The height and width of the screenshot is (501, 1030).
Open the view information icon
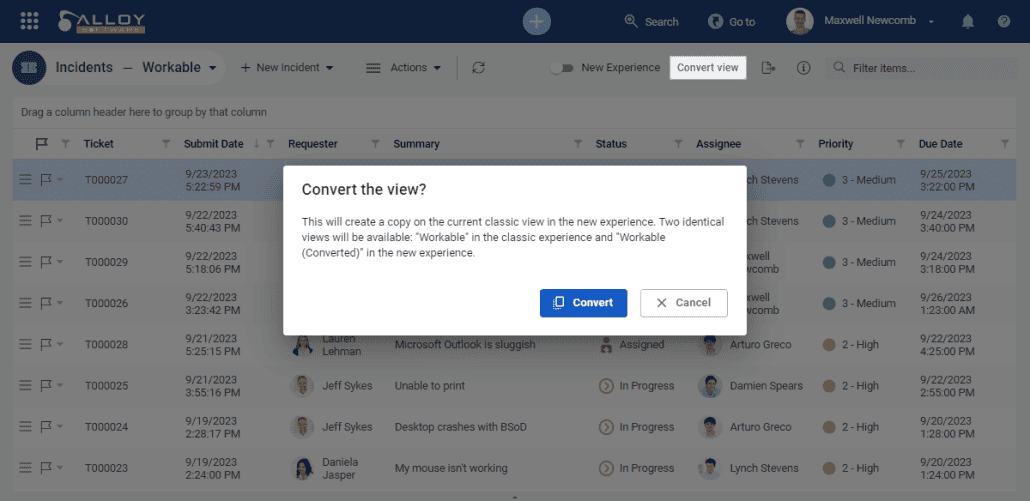[x=803, y=68]
